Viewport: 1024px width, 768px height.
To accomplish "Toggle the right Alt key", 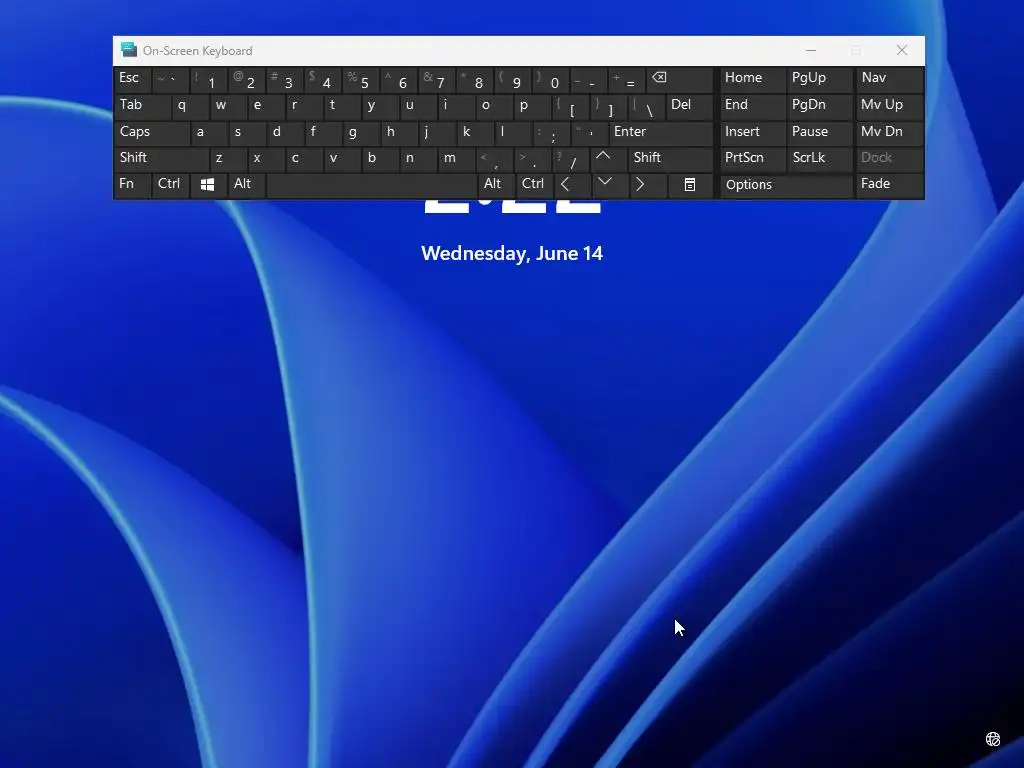I will 496,185.
